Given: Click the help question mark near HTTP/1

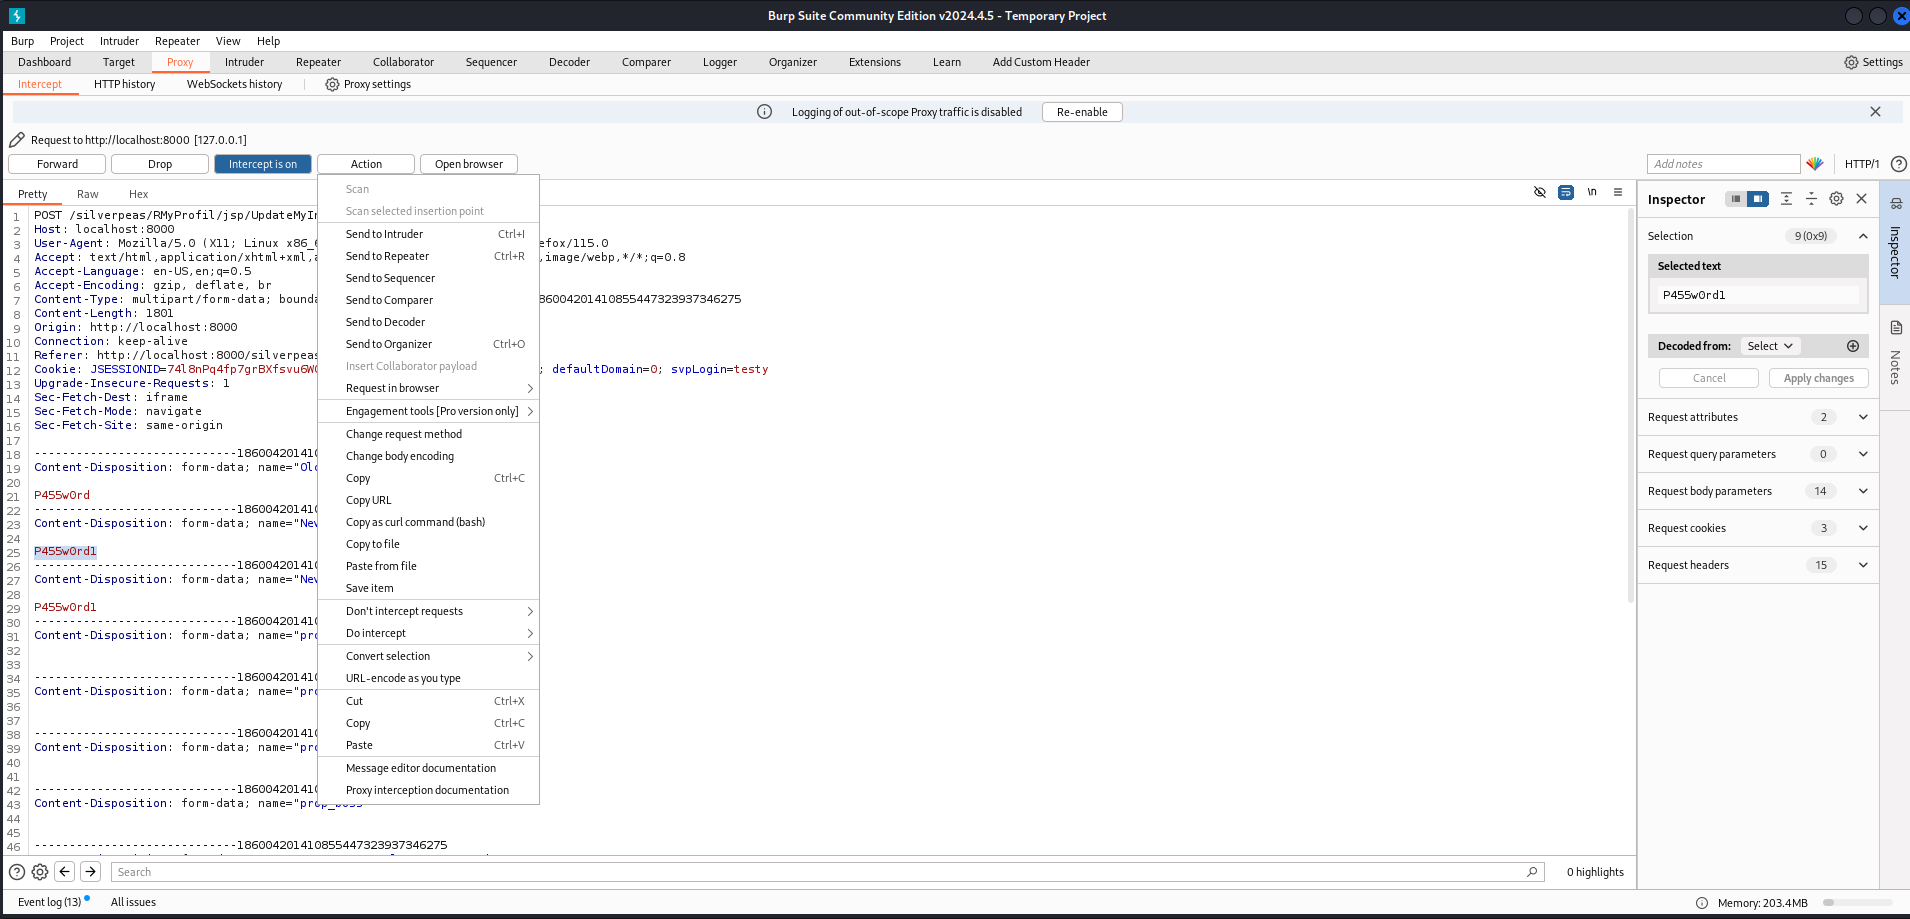Looking at the screenshot, I should [1898, 164].
